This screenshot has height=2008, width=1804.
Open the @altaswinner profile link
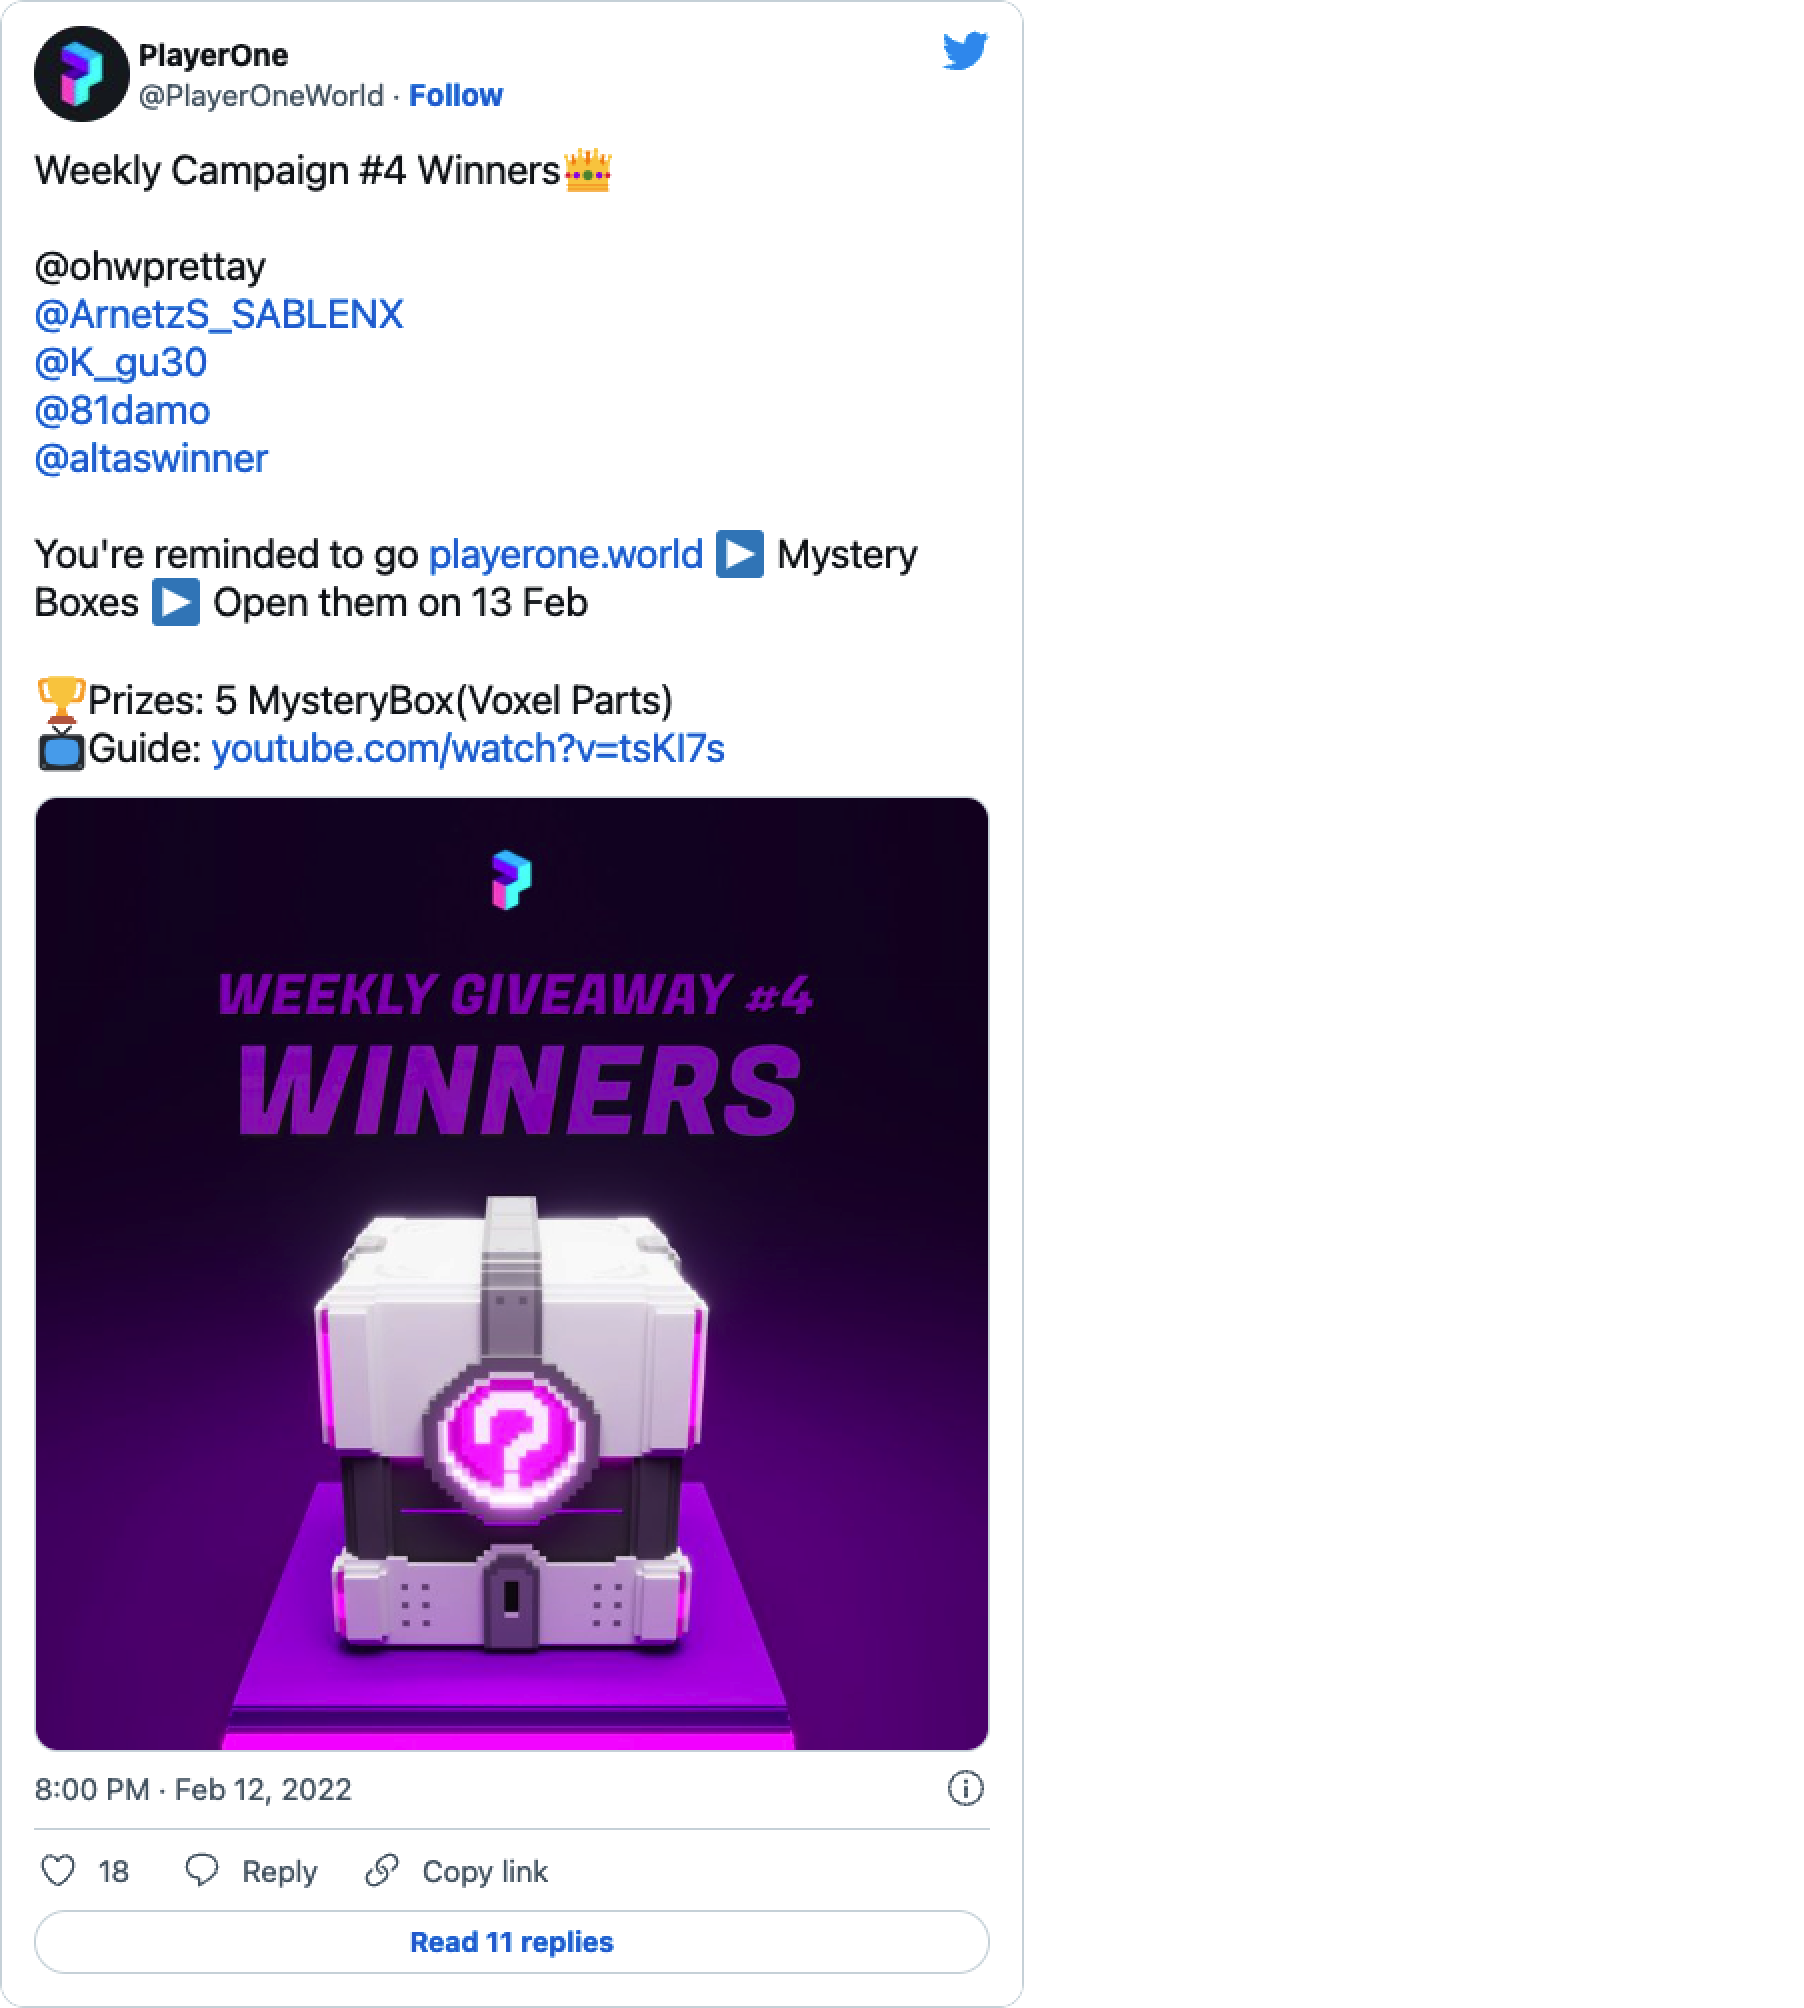pos(151,458)
